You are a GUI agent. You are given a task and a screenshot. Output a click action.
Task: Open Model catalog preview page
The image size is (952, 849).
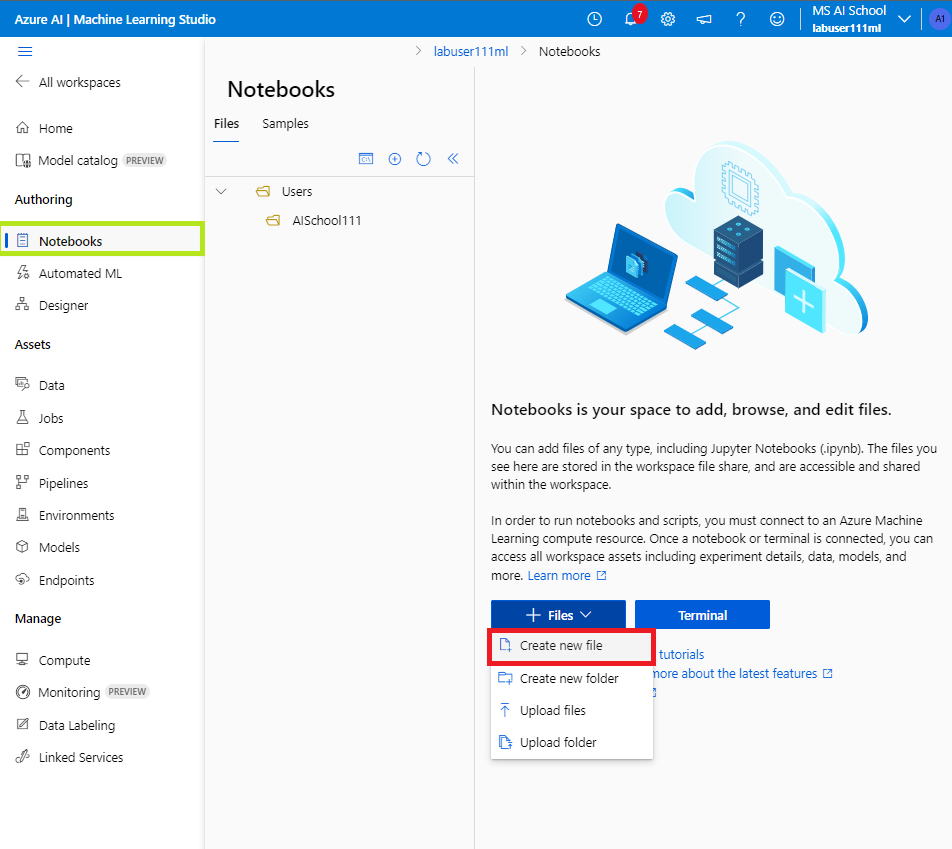(x=90, y=160)
